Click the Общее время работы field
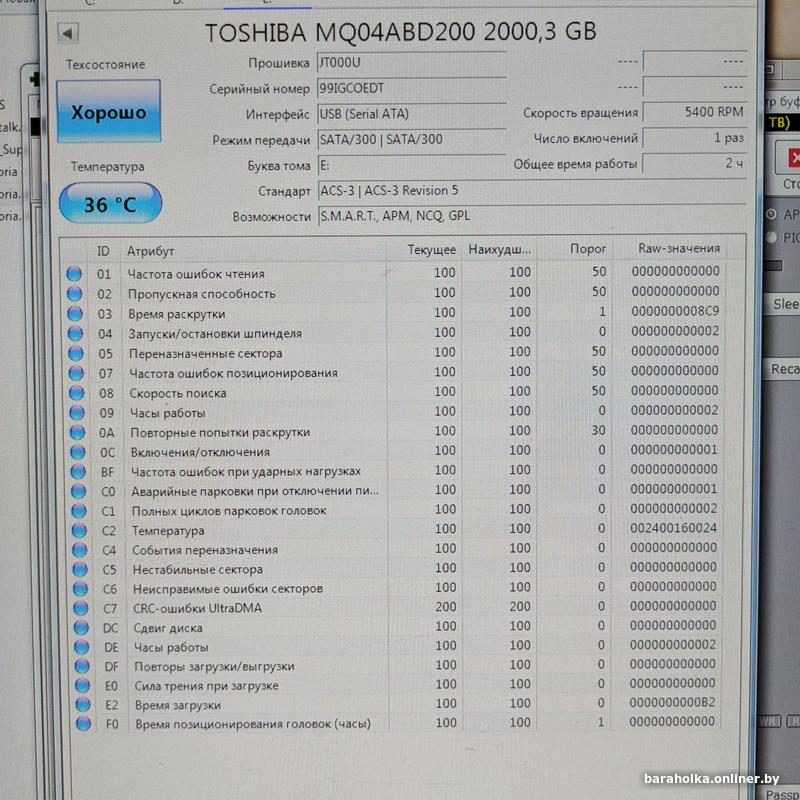The height and width of the screenshot is (800, 800). tap(694, 163)
